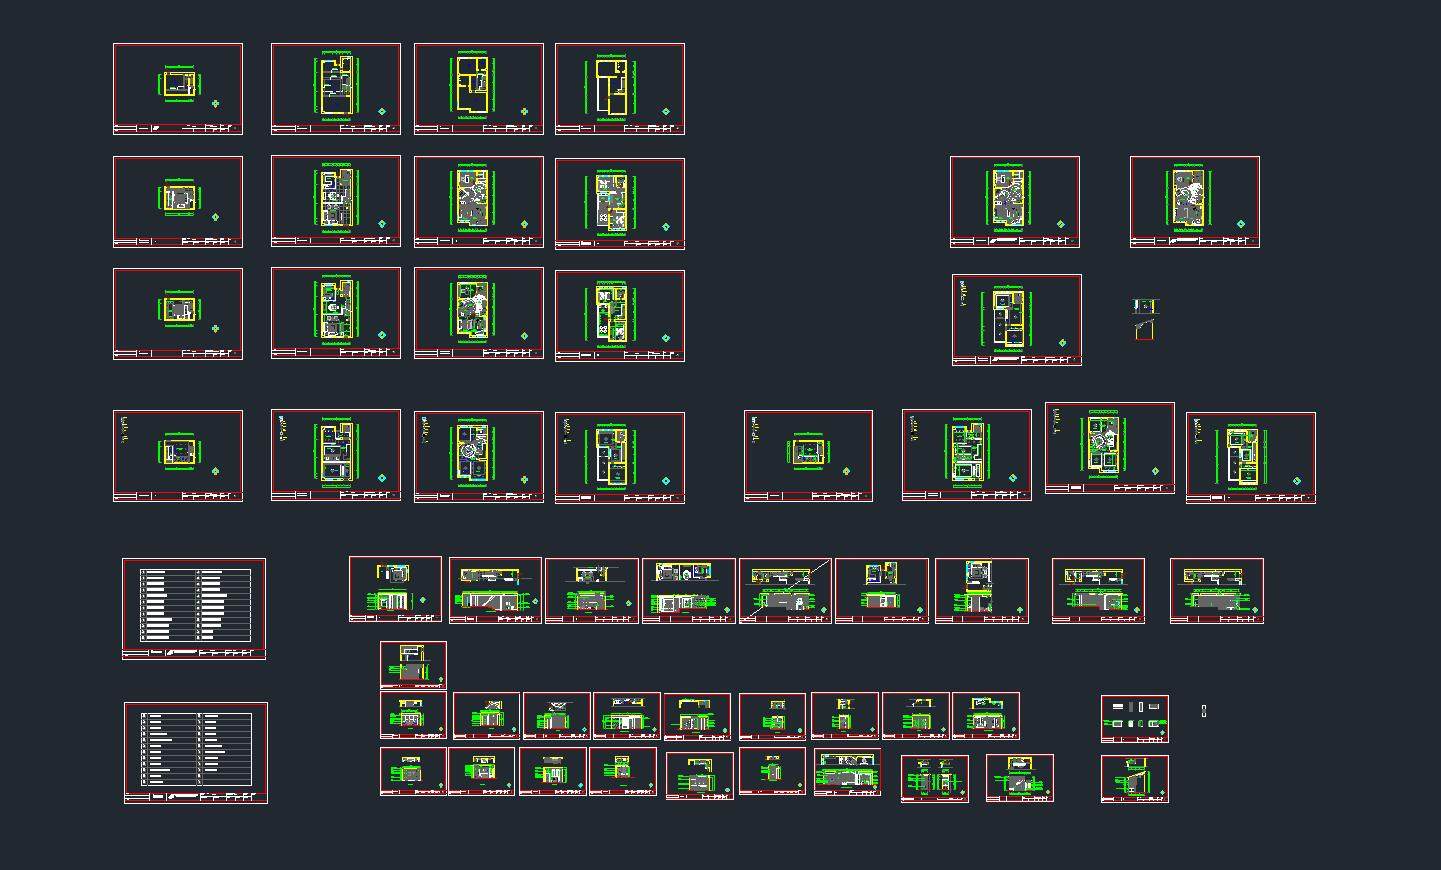The height and width of the screenshot is (870, 1441).
Task: Choose the first sheet in the elevation row
Action: (x=395, y=589)
